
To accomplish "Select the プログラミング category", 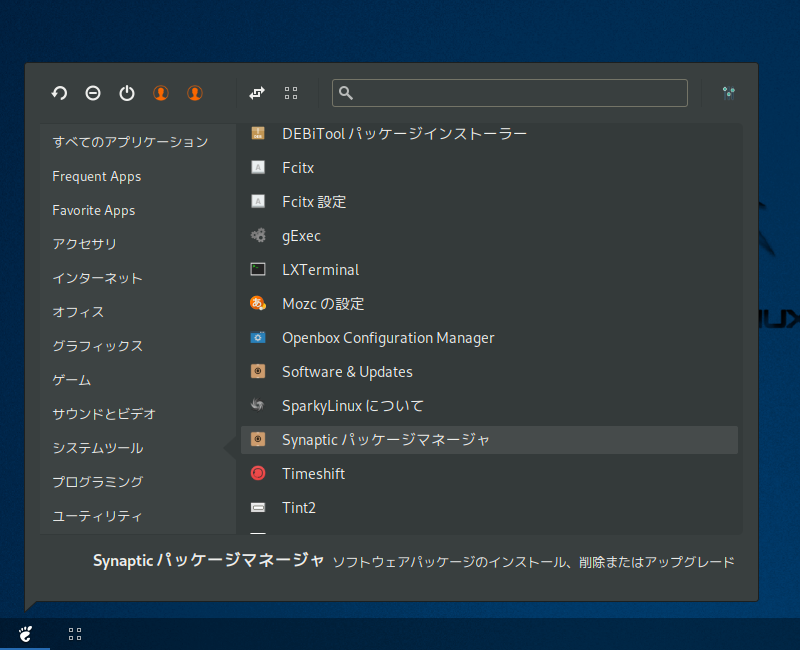I will coord(97,482).
